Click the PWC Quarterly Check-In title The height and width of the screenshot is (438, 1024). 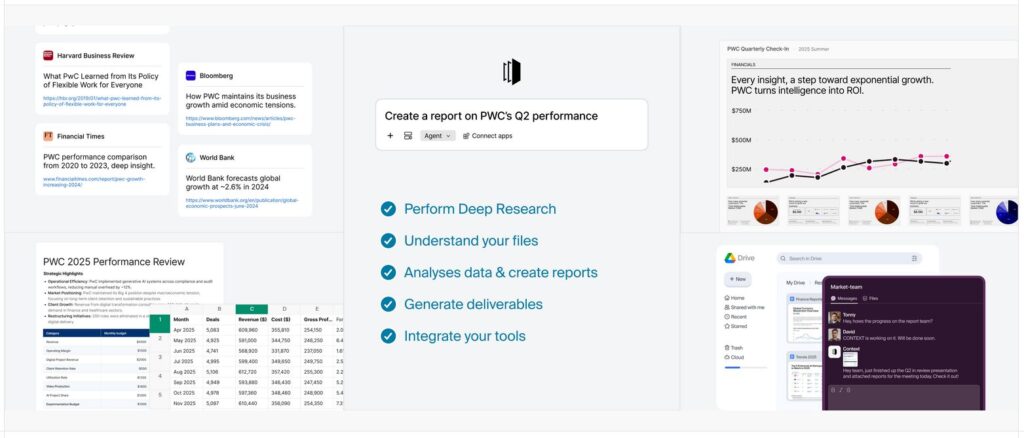(758, 49)
